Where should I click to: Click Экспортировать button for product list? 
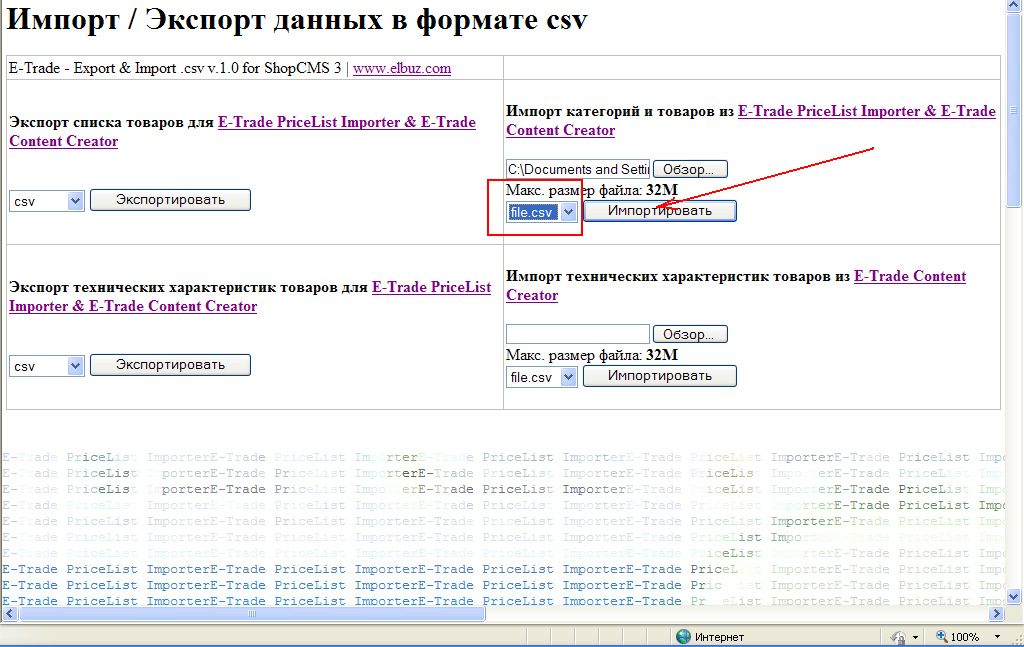pos(170,200)
